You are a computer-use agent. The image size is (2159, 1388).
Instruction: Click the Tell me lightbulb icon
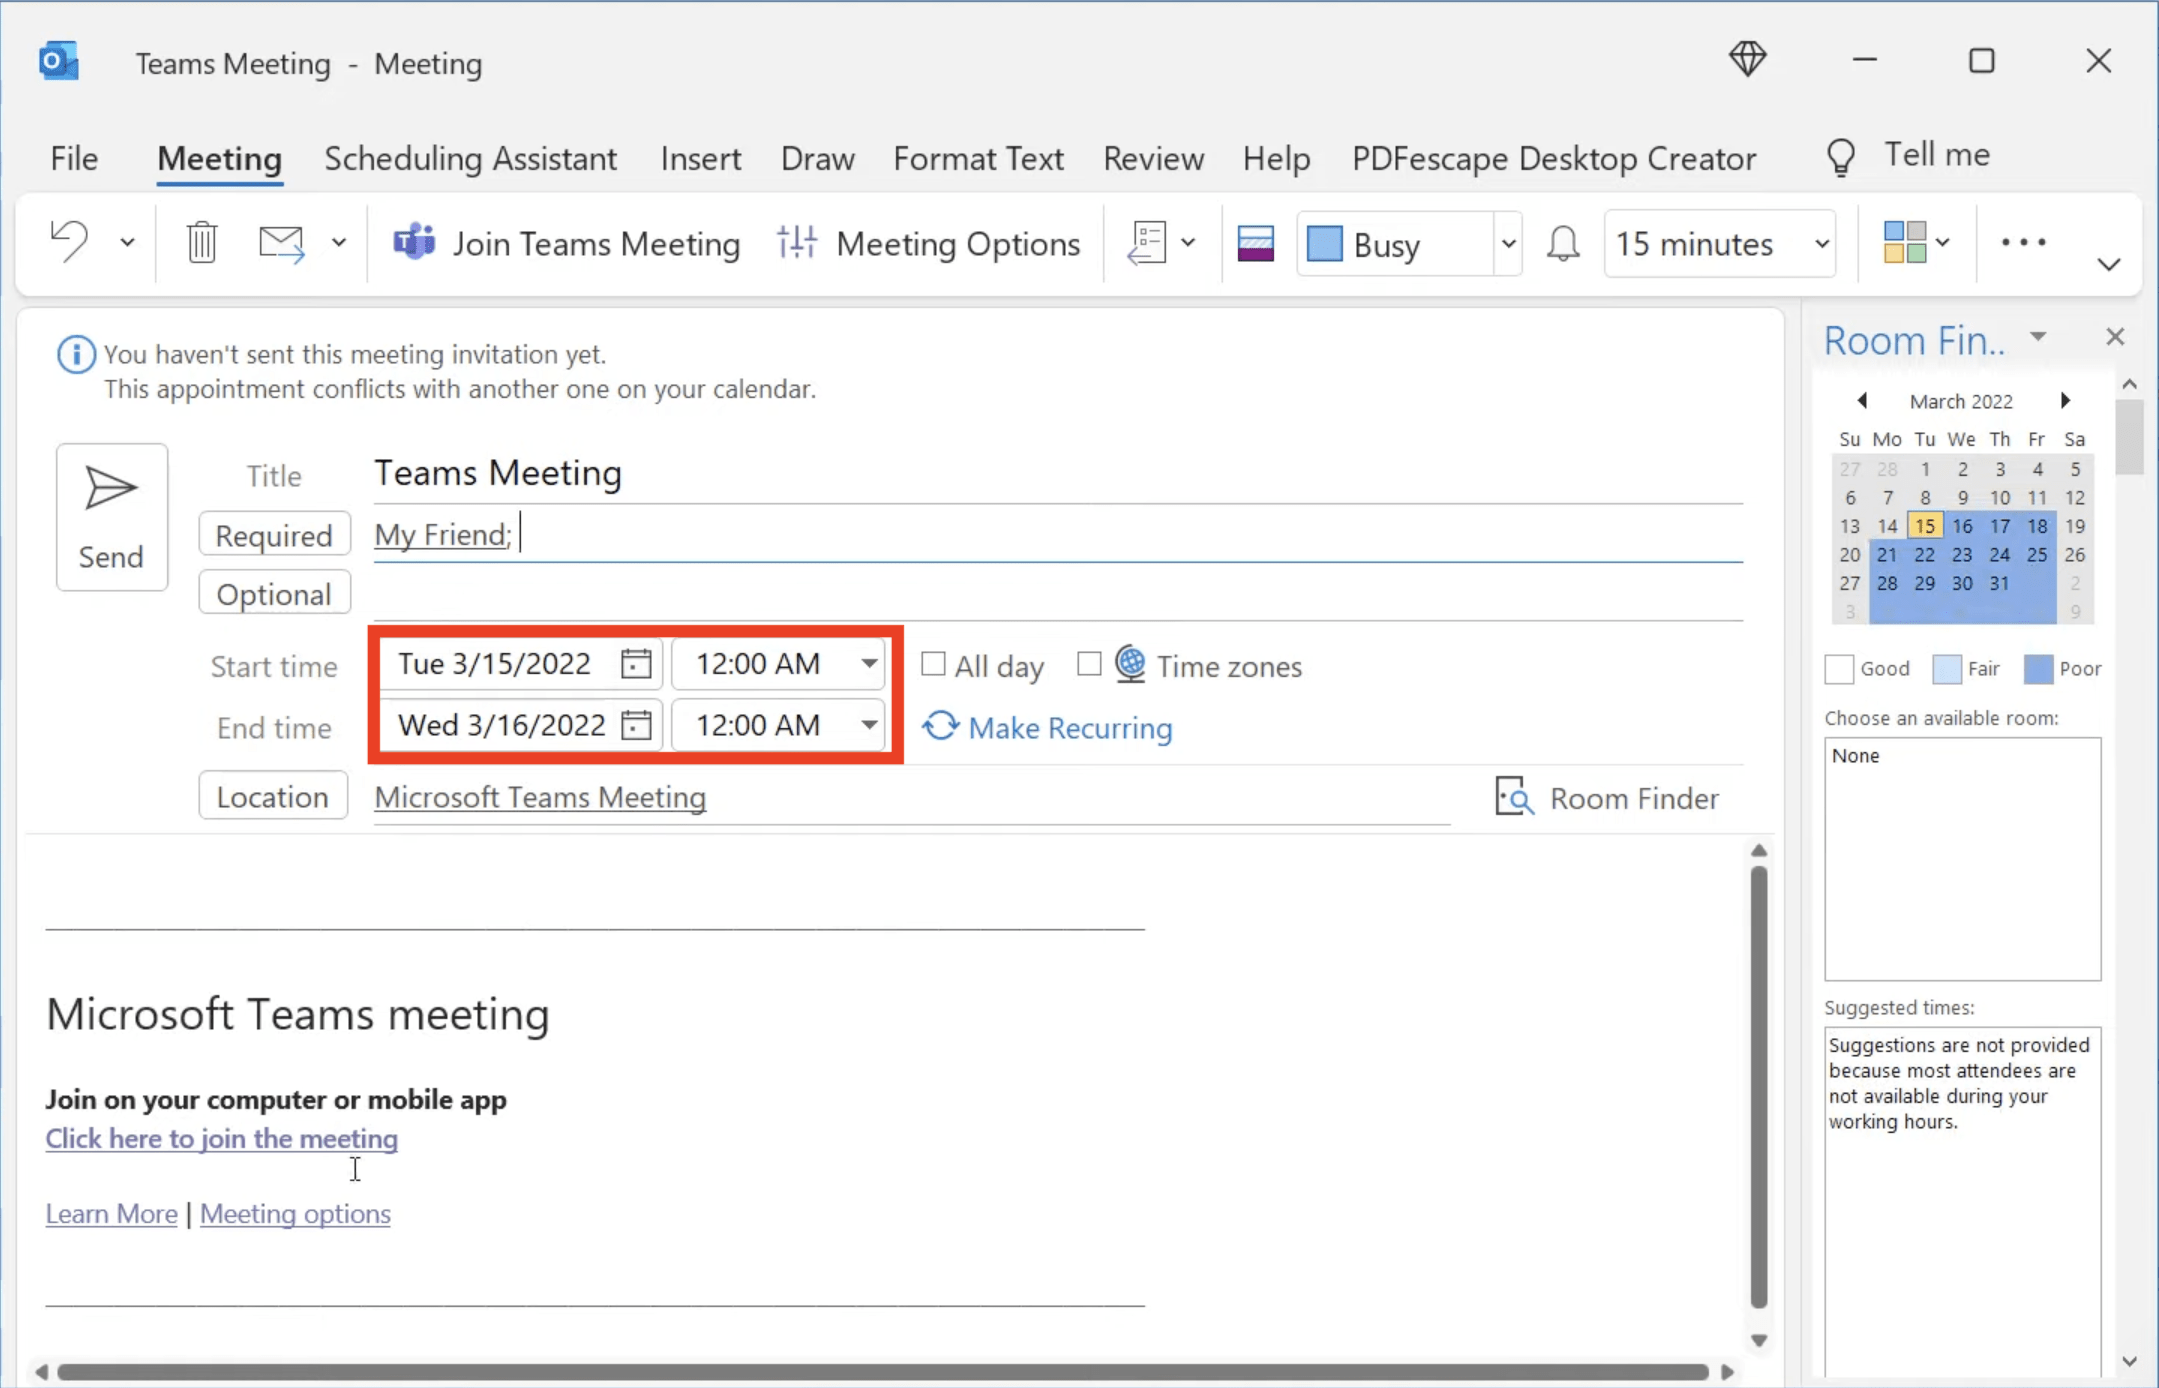[x=1841, y=157]
